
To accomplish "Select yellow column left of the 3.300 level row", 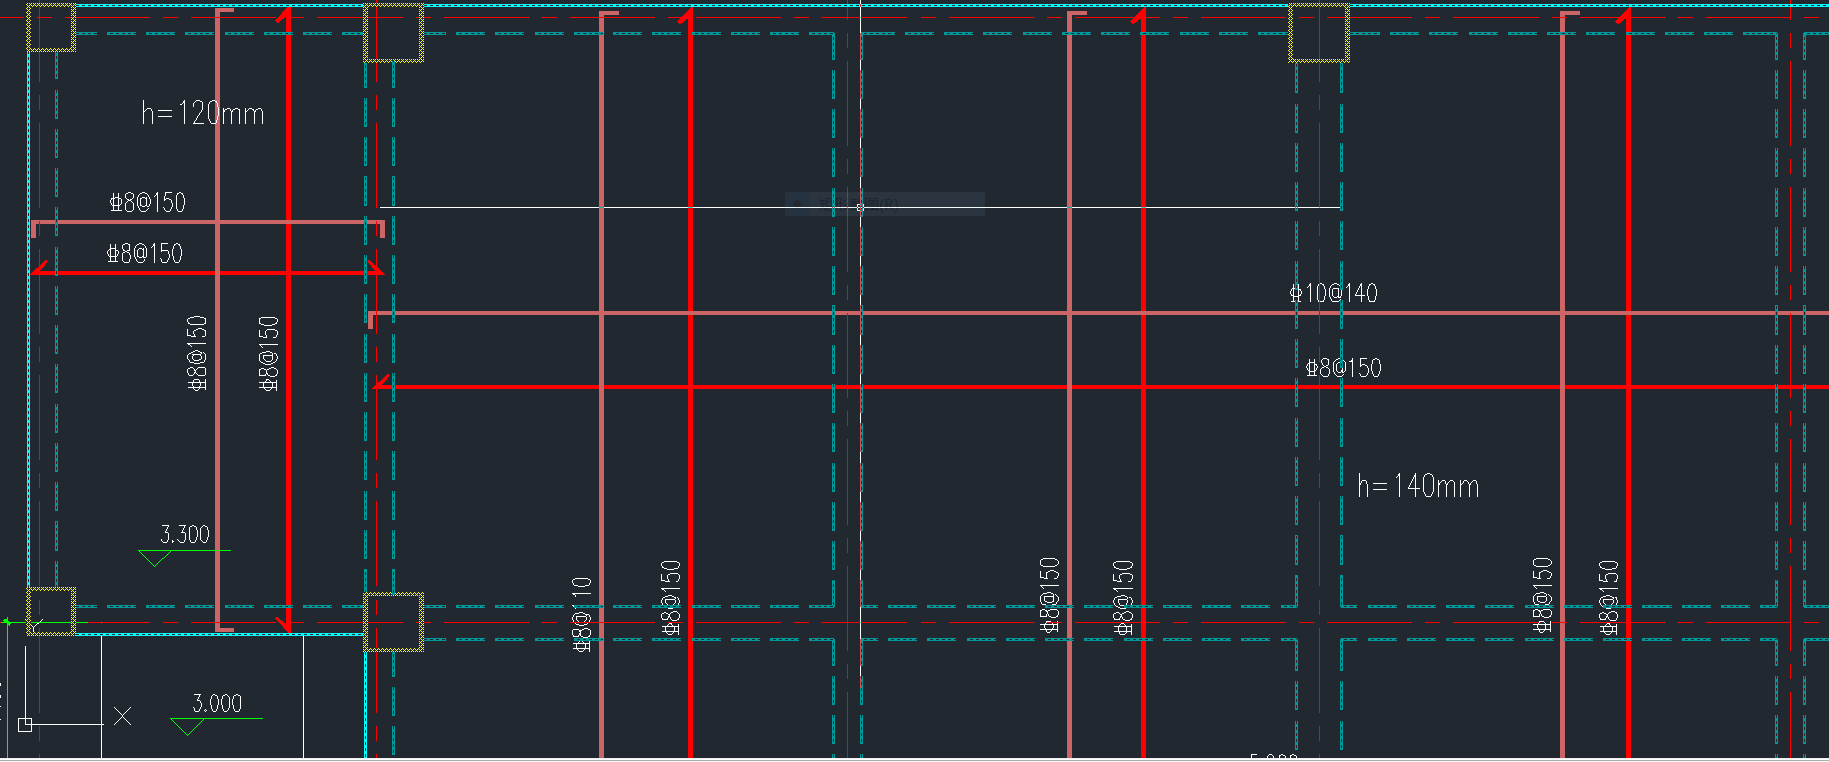I will (x=50, y=611).
